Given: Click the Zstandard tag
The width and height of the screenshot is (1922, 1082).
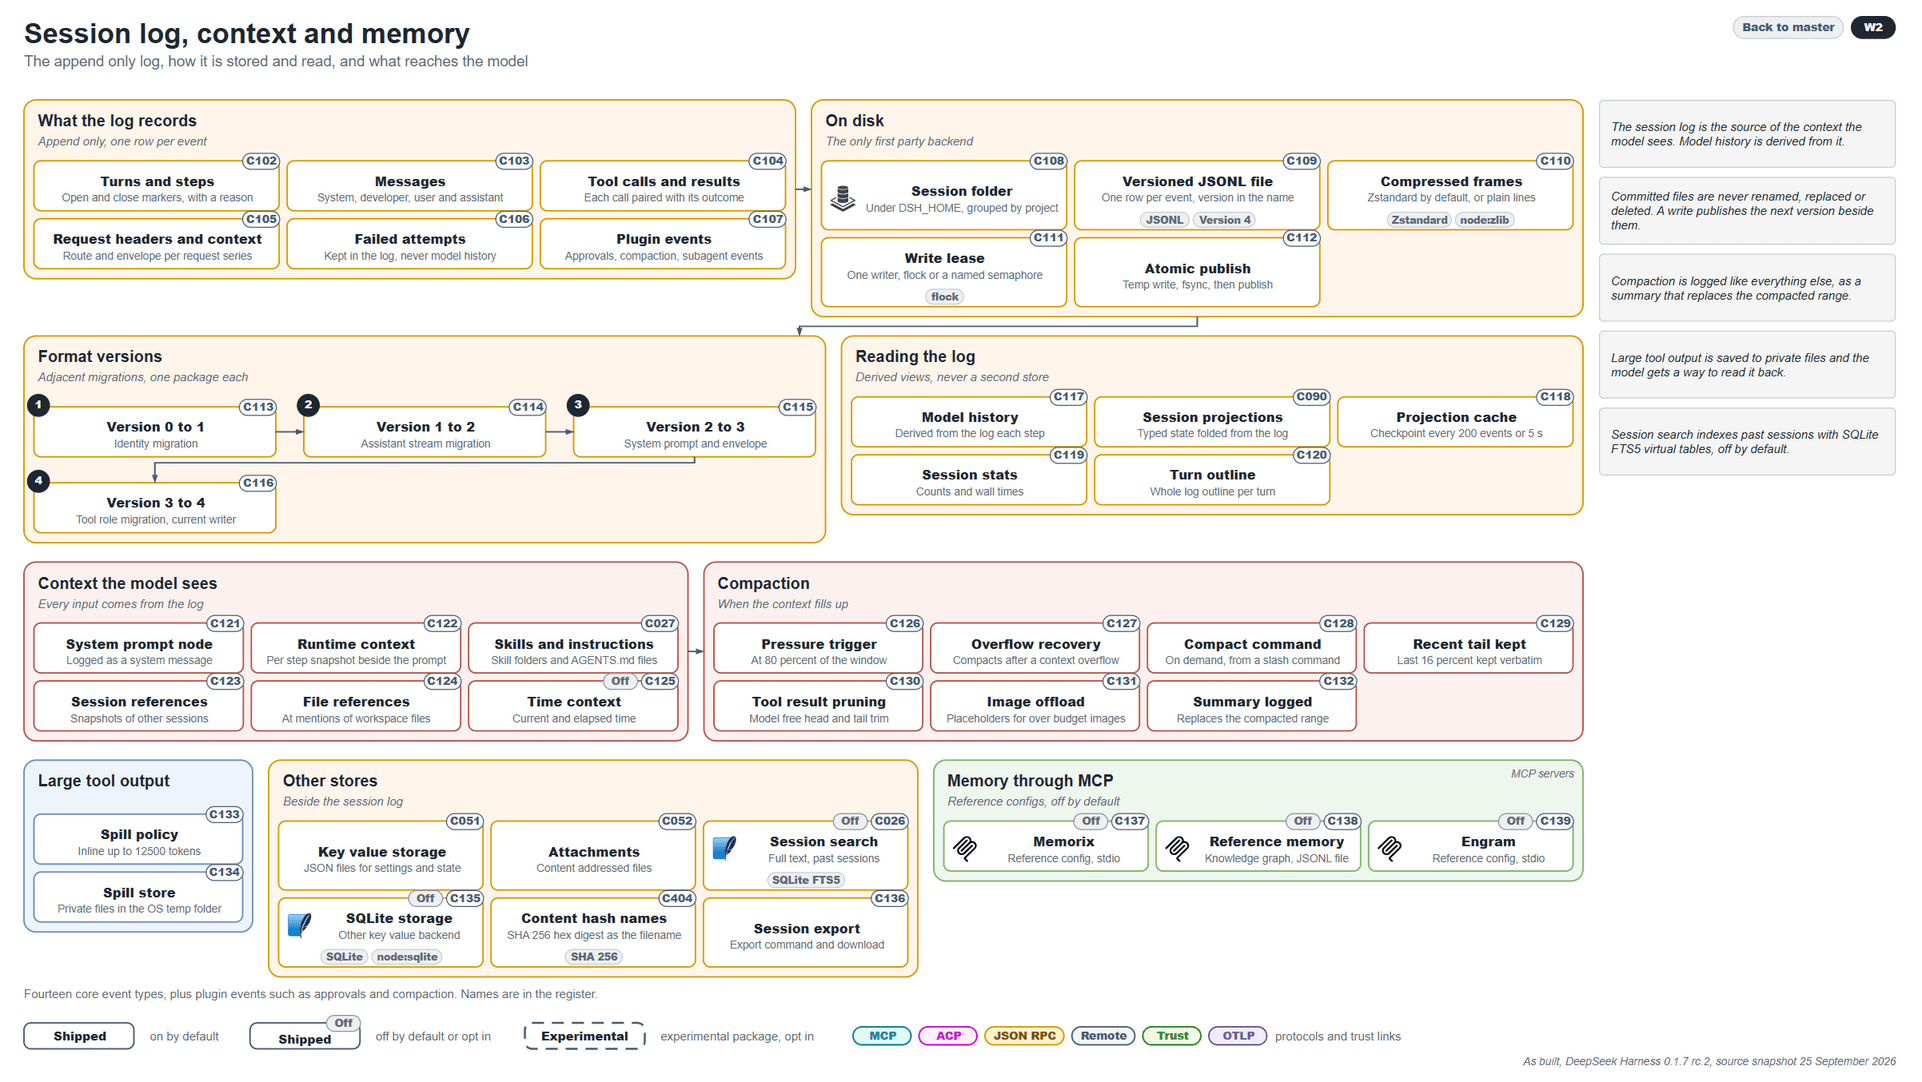Looking at the screenshot, I should coord(1419,220).
